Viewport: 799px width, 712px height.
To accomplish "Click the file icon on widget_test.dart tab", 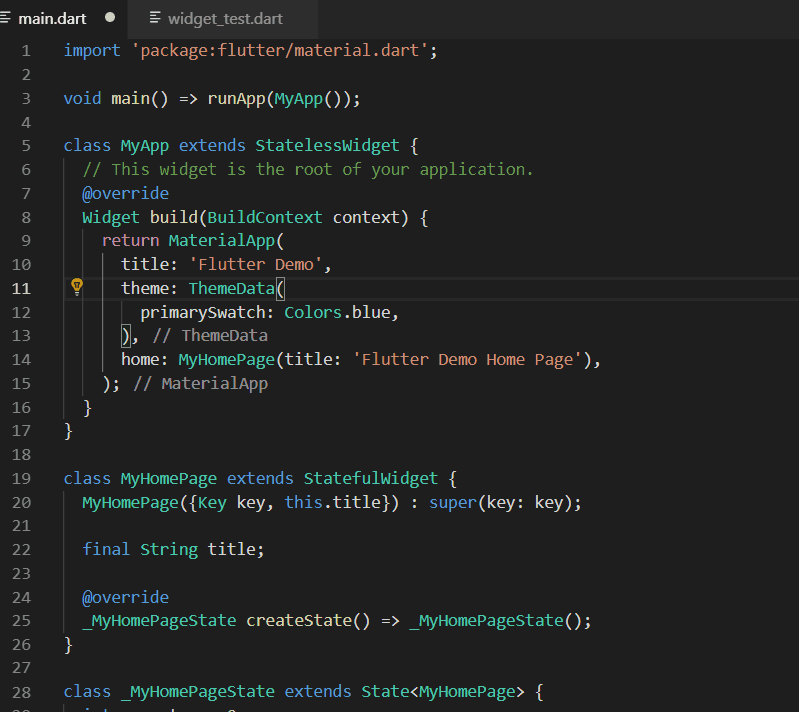I will pyautogui.click(x=155, y=18).
